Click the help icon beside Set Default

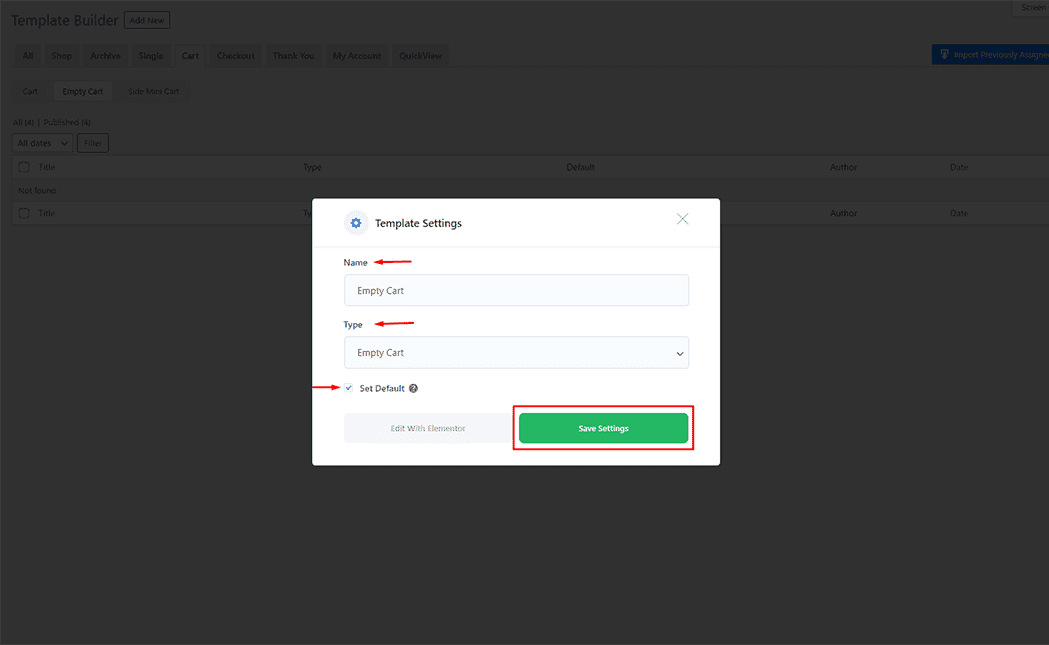[412, 388]
